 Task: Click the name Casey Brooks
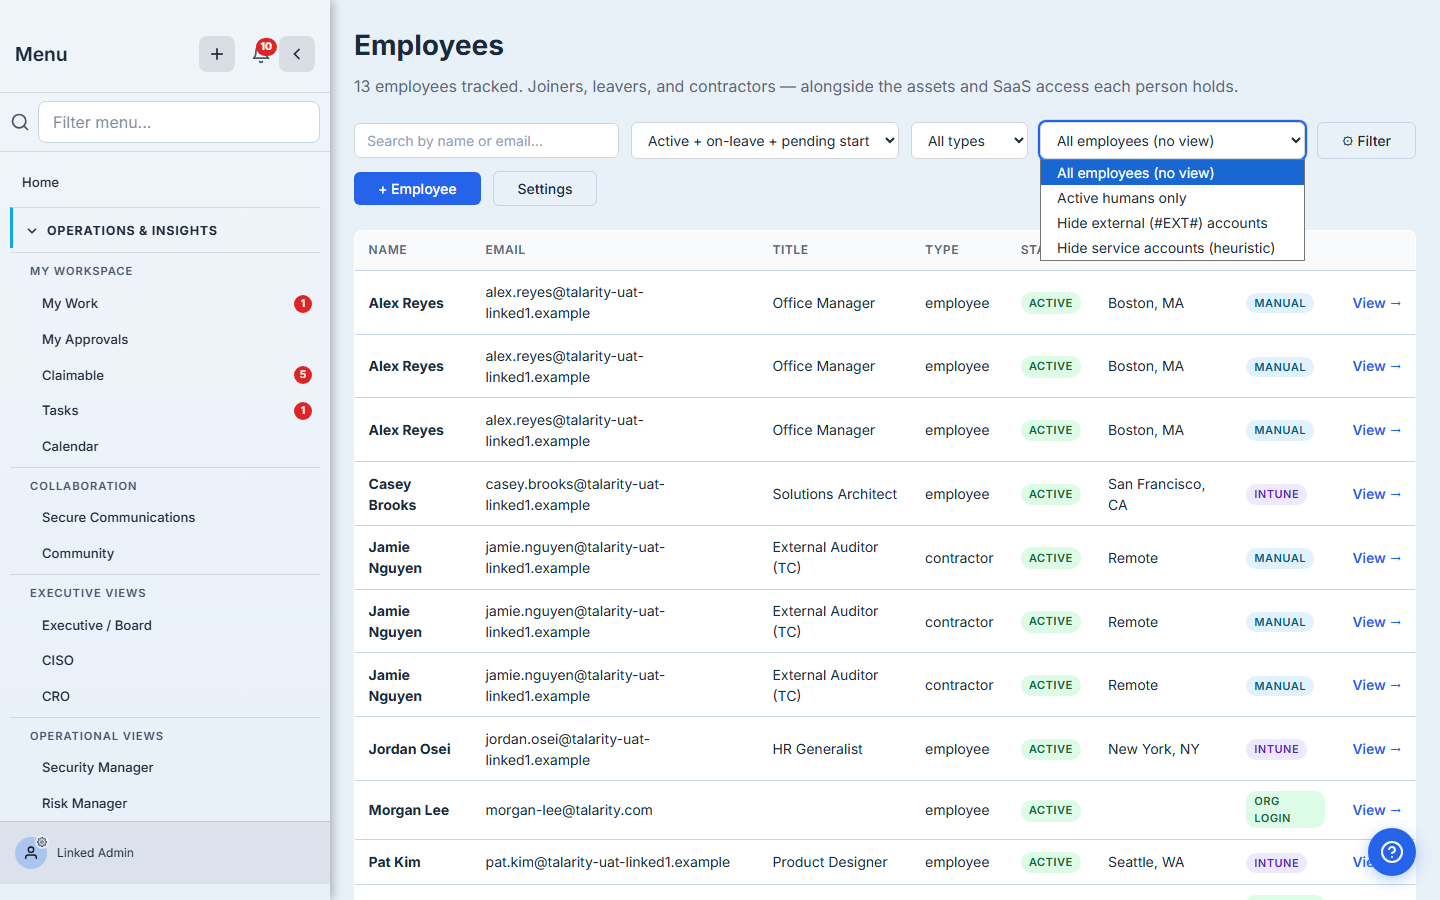[392, 494]
